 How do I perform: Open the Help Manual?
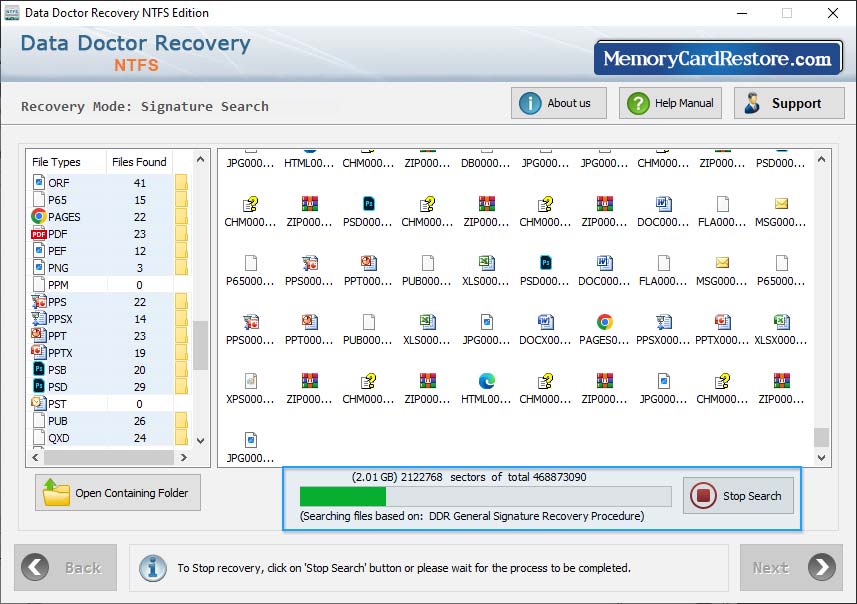tap(670, 103)
